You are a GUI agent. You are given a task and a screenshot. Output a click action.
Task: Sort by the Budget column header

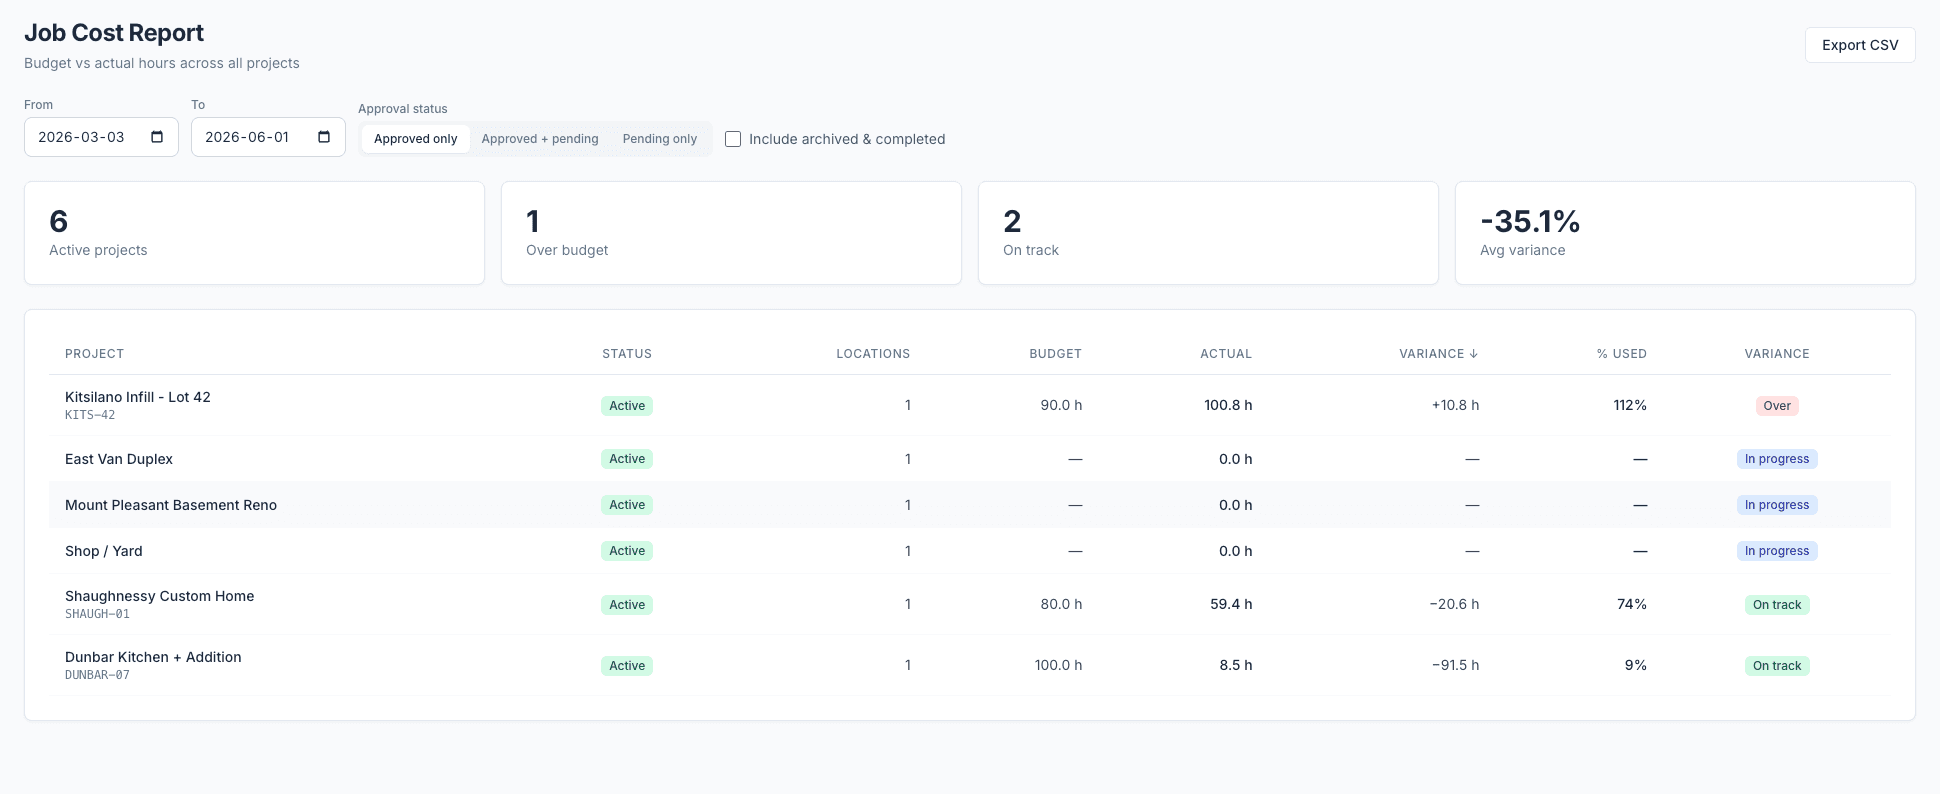pyautogui.click(x=1055, y=354)
